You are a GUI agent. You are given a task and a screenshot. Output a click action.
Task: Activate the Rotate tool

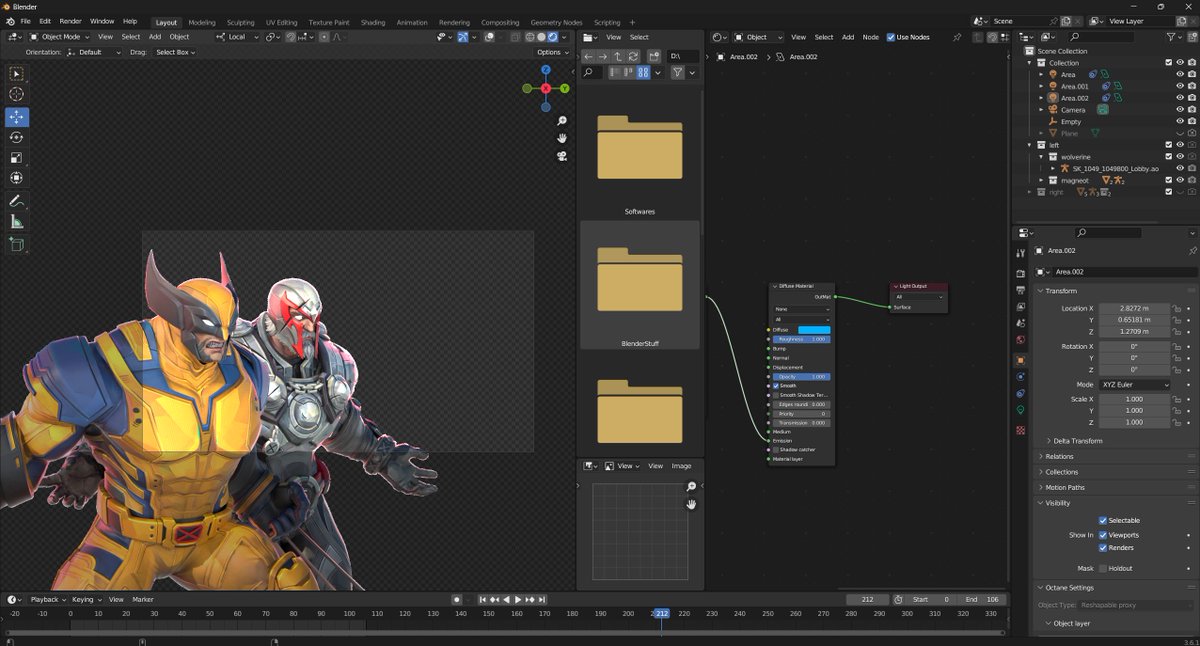(x=17, y=137)
